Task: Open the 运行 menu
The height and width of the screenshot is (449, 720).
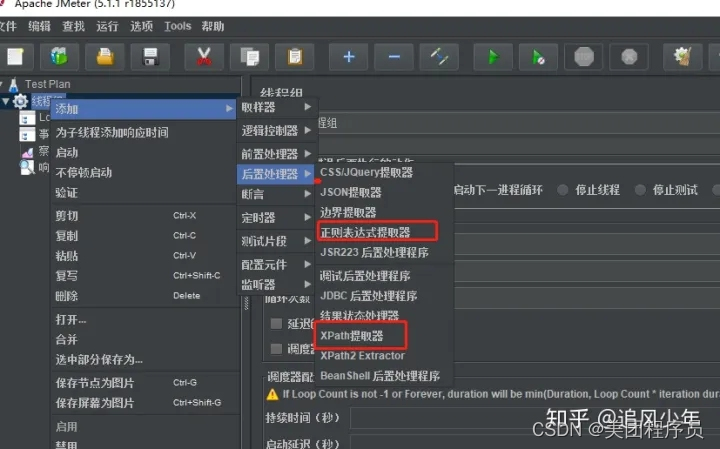Action: (x=107, y=27)
